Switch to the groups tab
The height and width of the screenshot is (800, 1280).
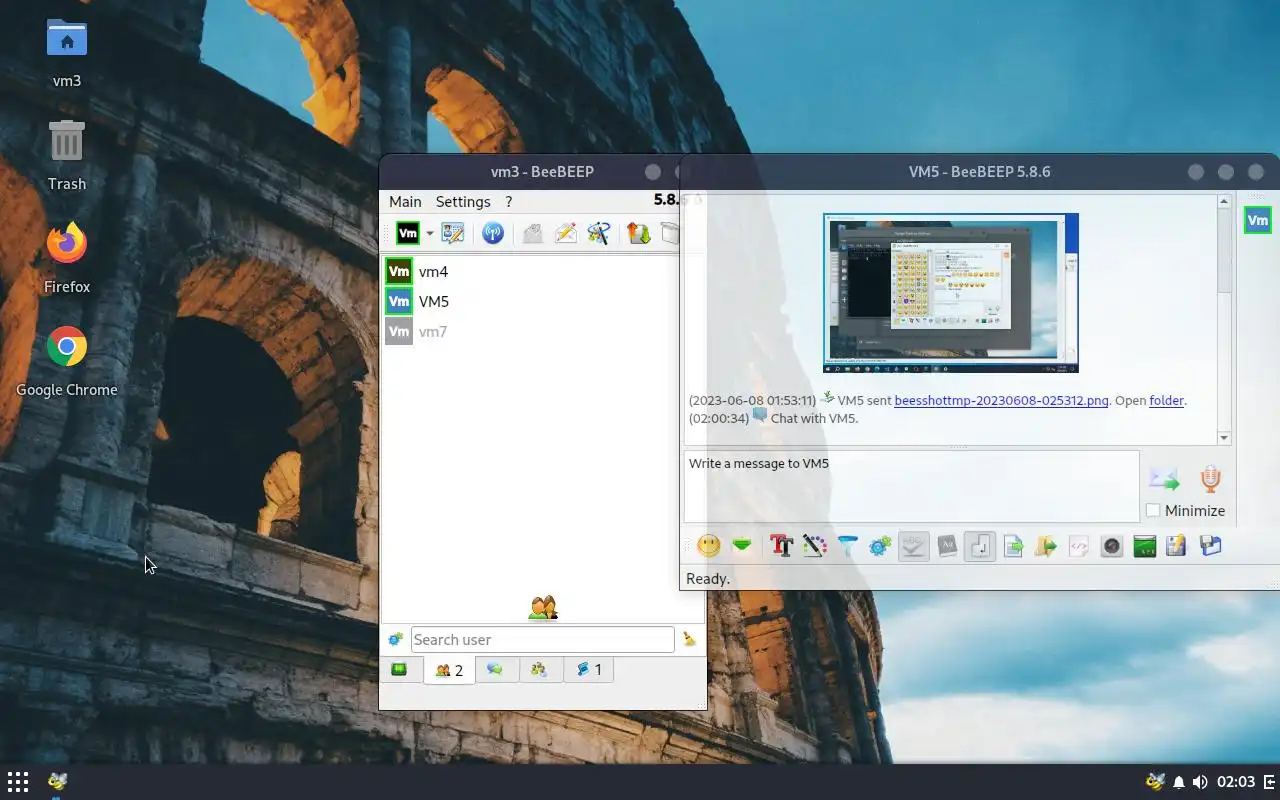pyautogui.click(x=540, y=669)
